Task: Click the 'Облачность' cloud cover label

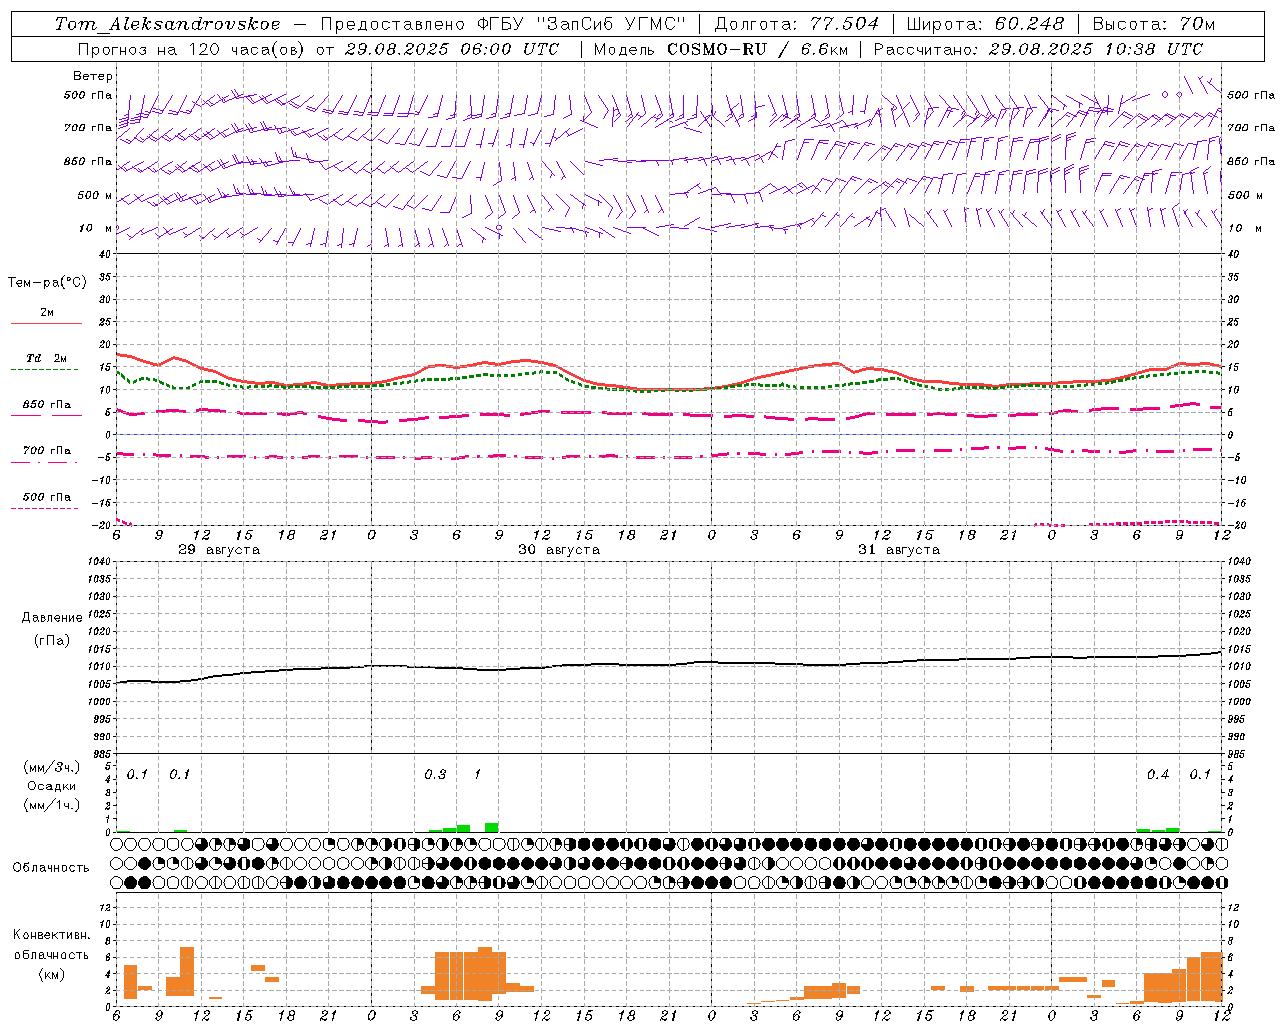Action: pos(51,868)
